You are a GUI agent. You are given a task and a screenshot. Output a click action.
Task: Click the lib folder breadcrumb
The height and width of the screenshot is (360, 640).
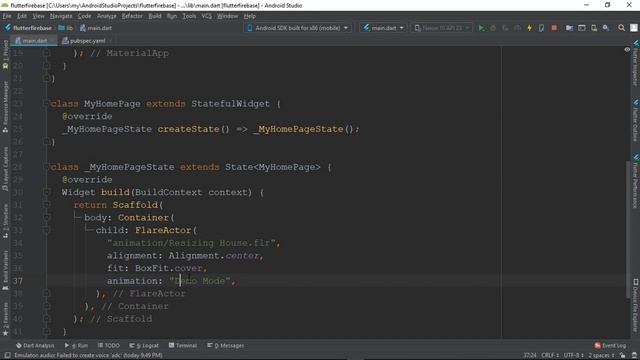pyautogui.click(x=66, y=28)
